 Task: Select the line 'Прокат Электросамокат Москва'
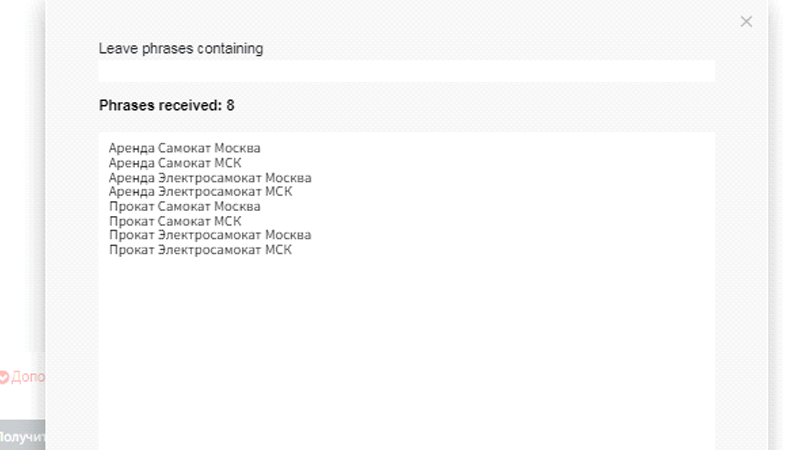[x=210, y=235]
